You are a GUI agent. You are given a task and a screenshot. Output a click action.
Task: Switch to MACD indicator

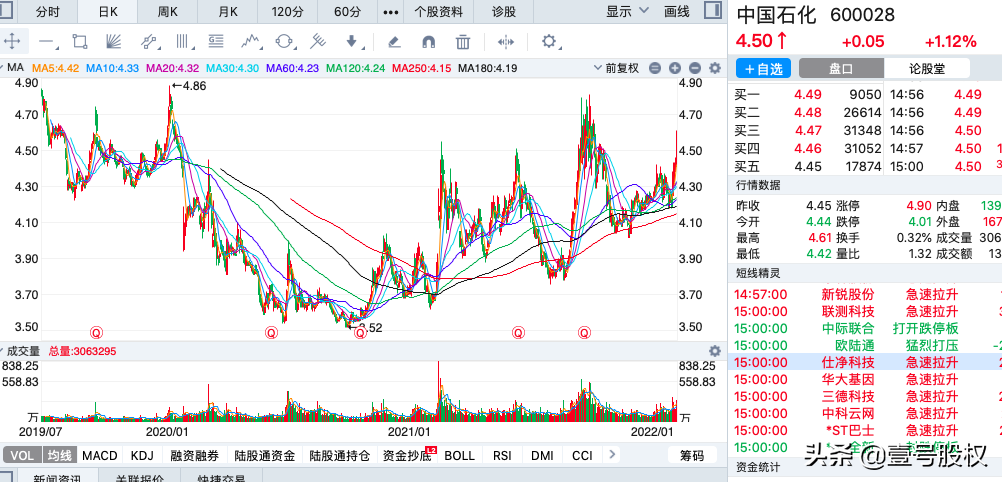click(100, 455)
